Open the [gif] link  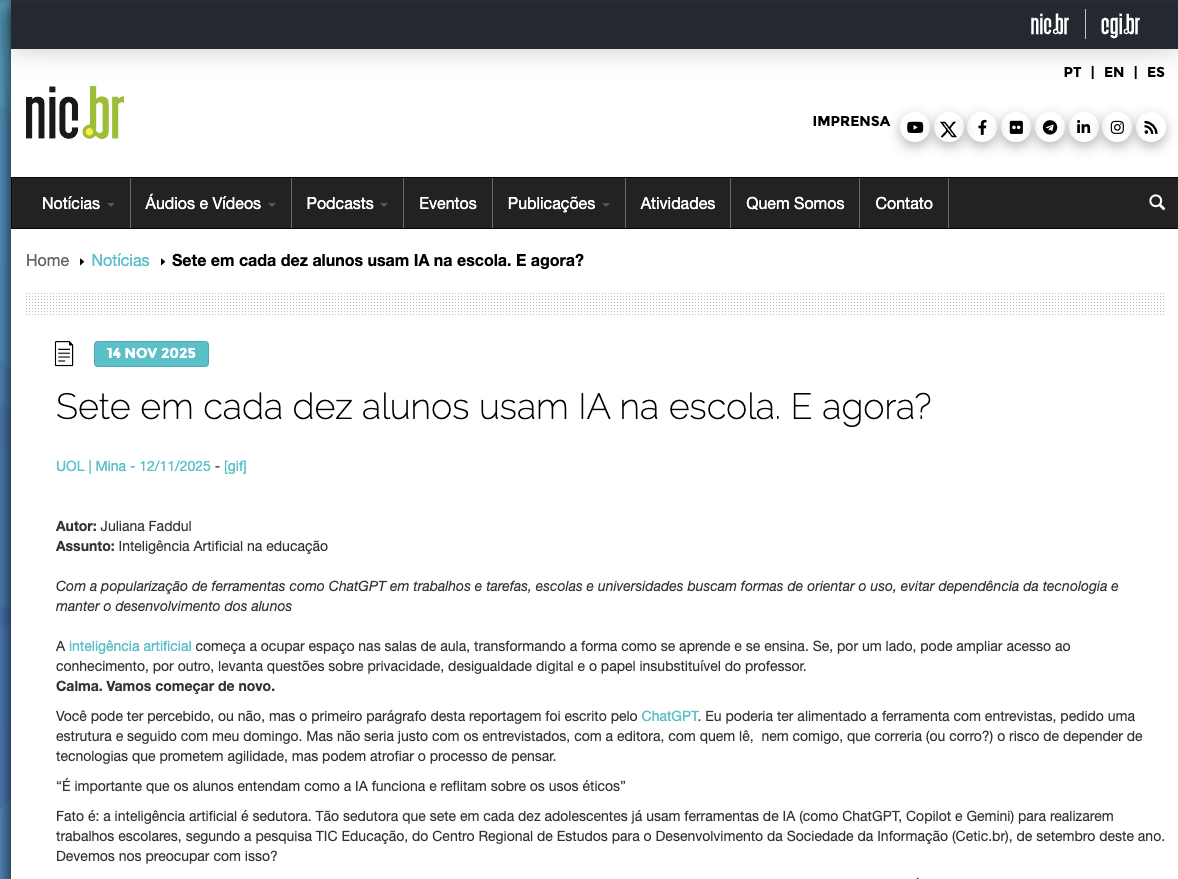click(x=235, y=466)
